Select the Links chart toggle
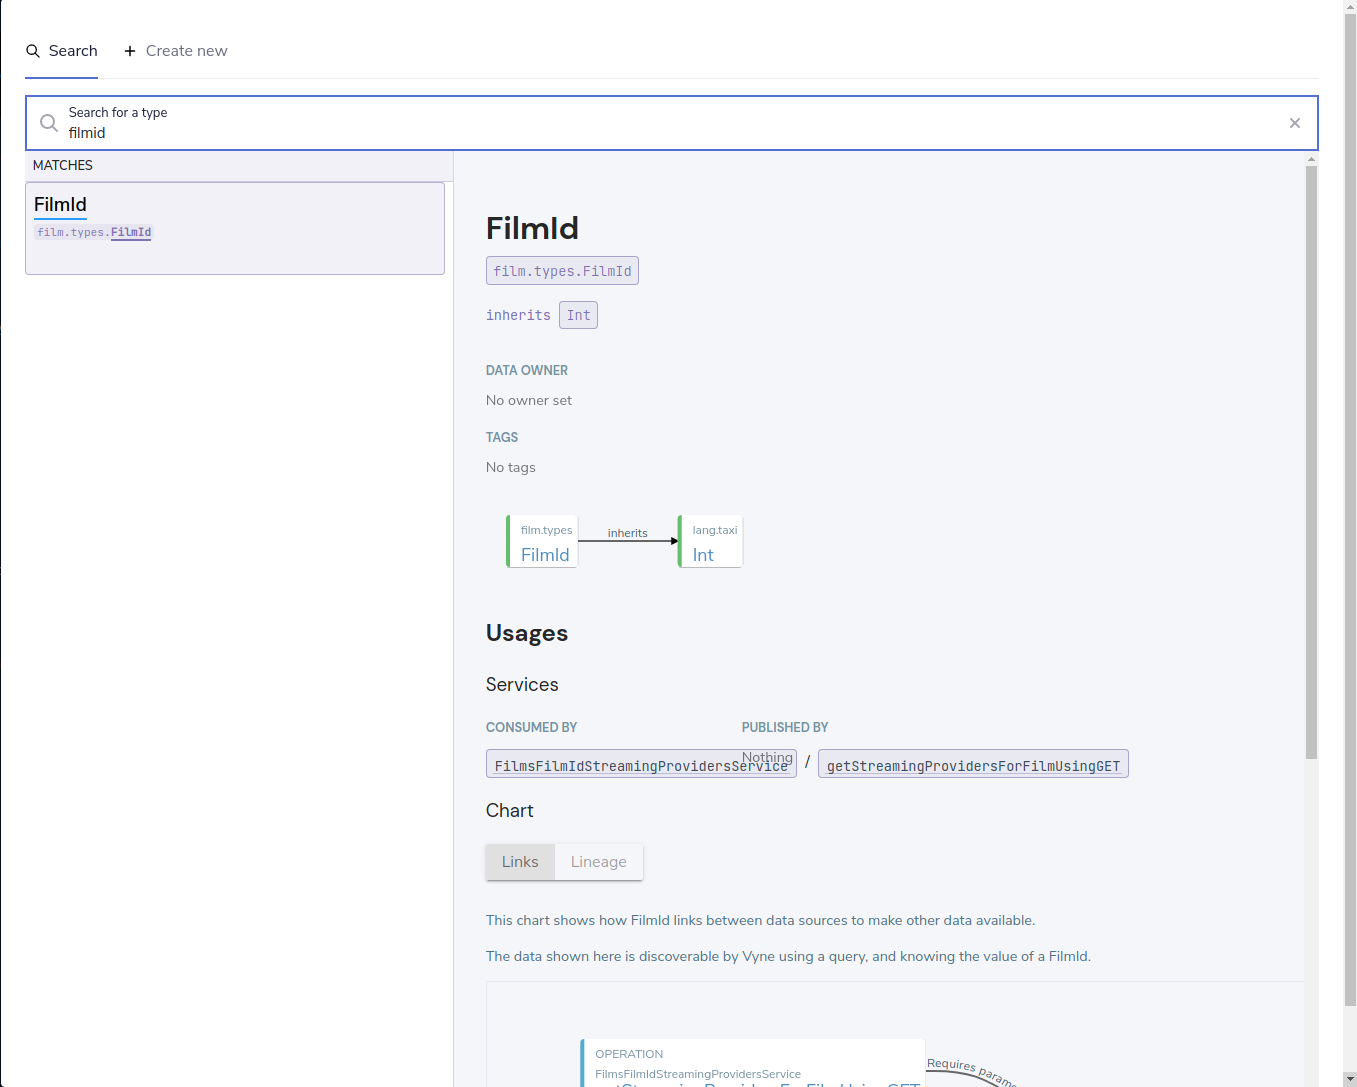This screenshot has height=1087, width=1357. [520, 862]
